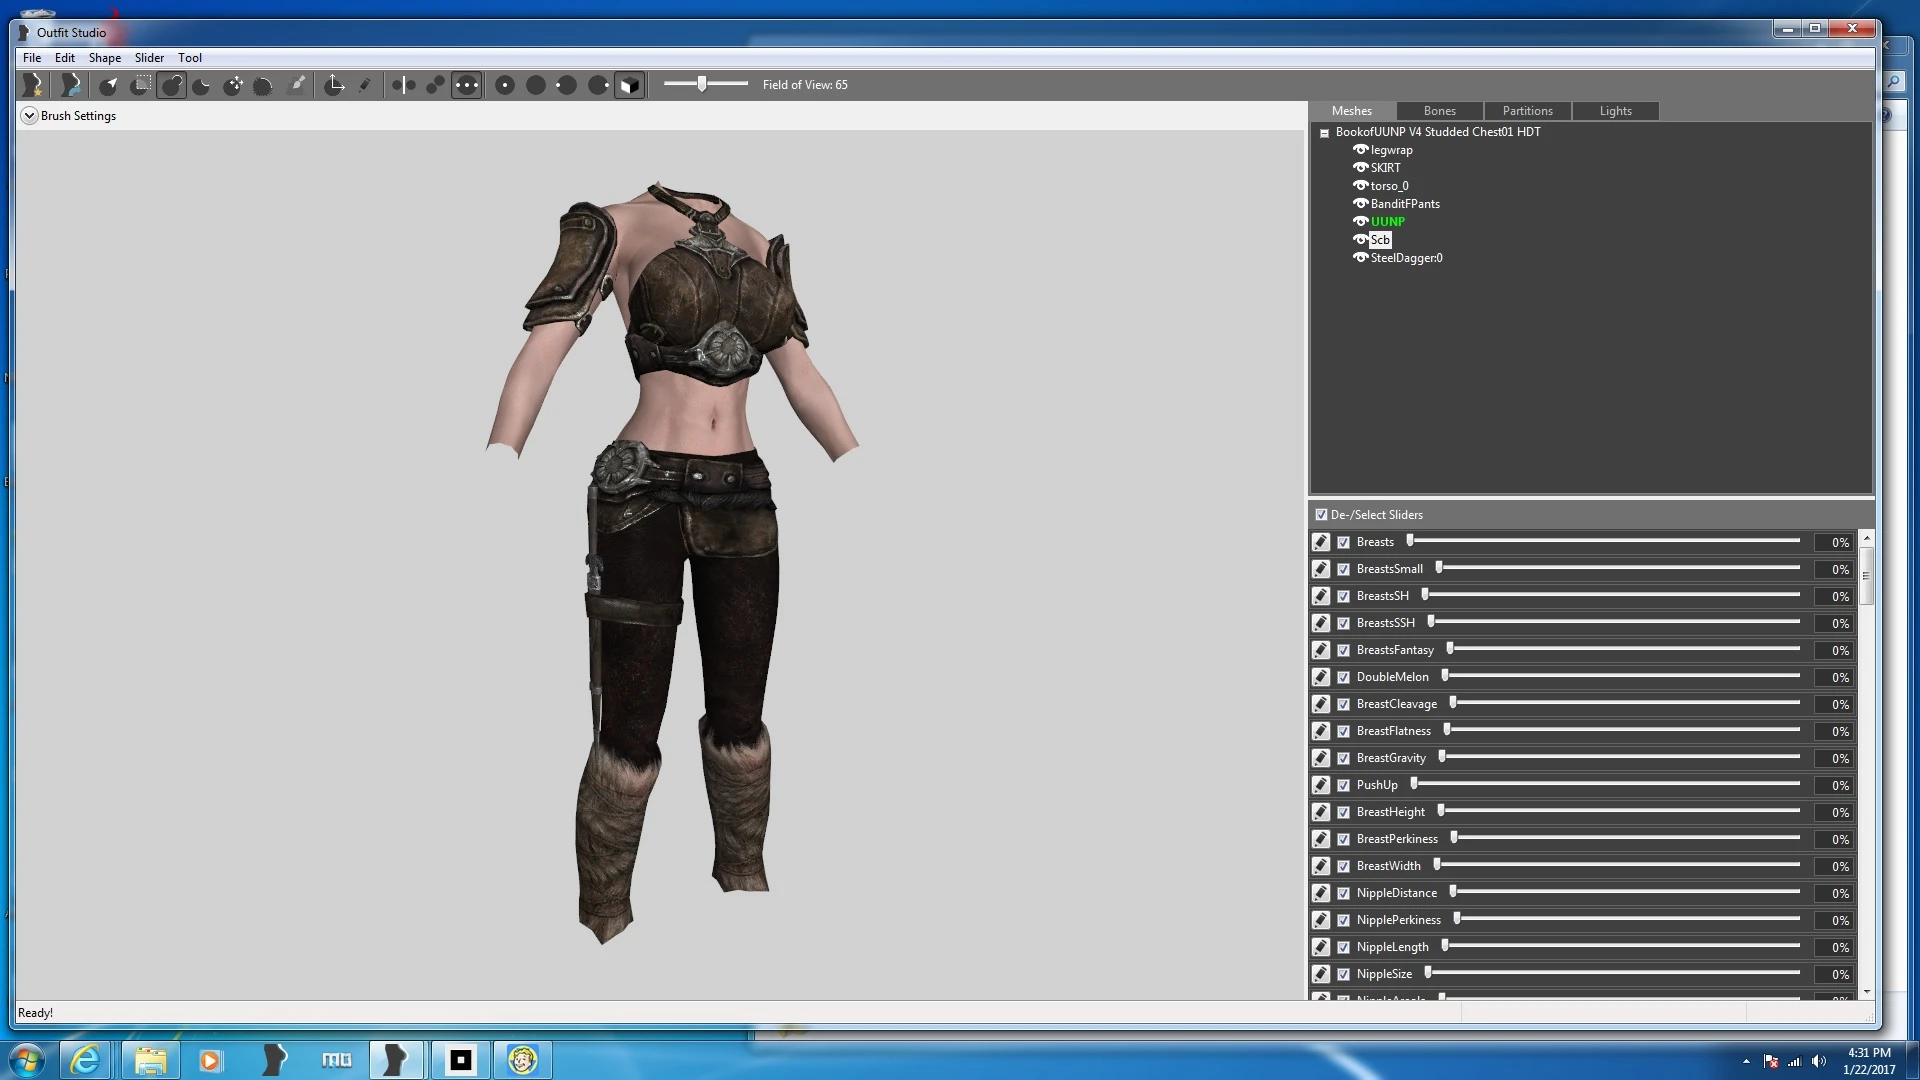
Task: Toggle X-Mirror brush mode
Action: [x=404, y=85]
